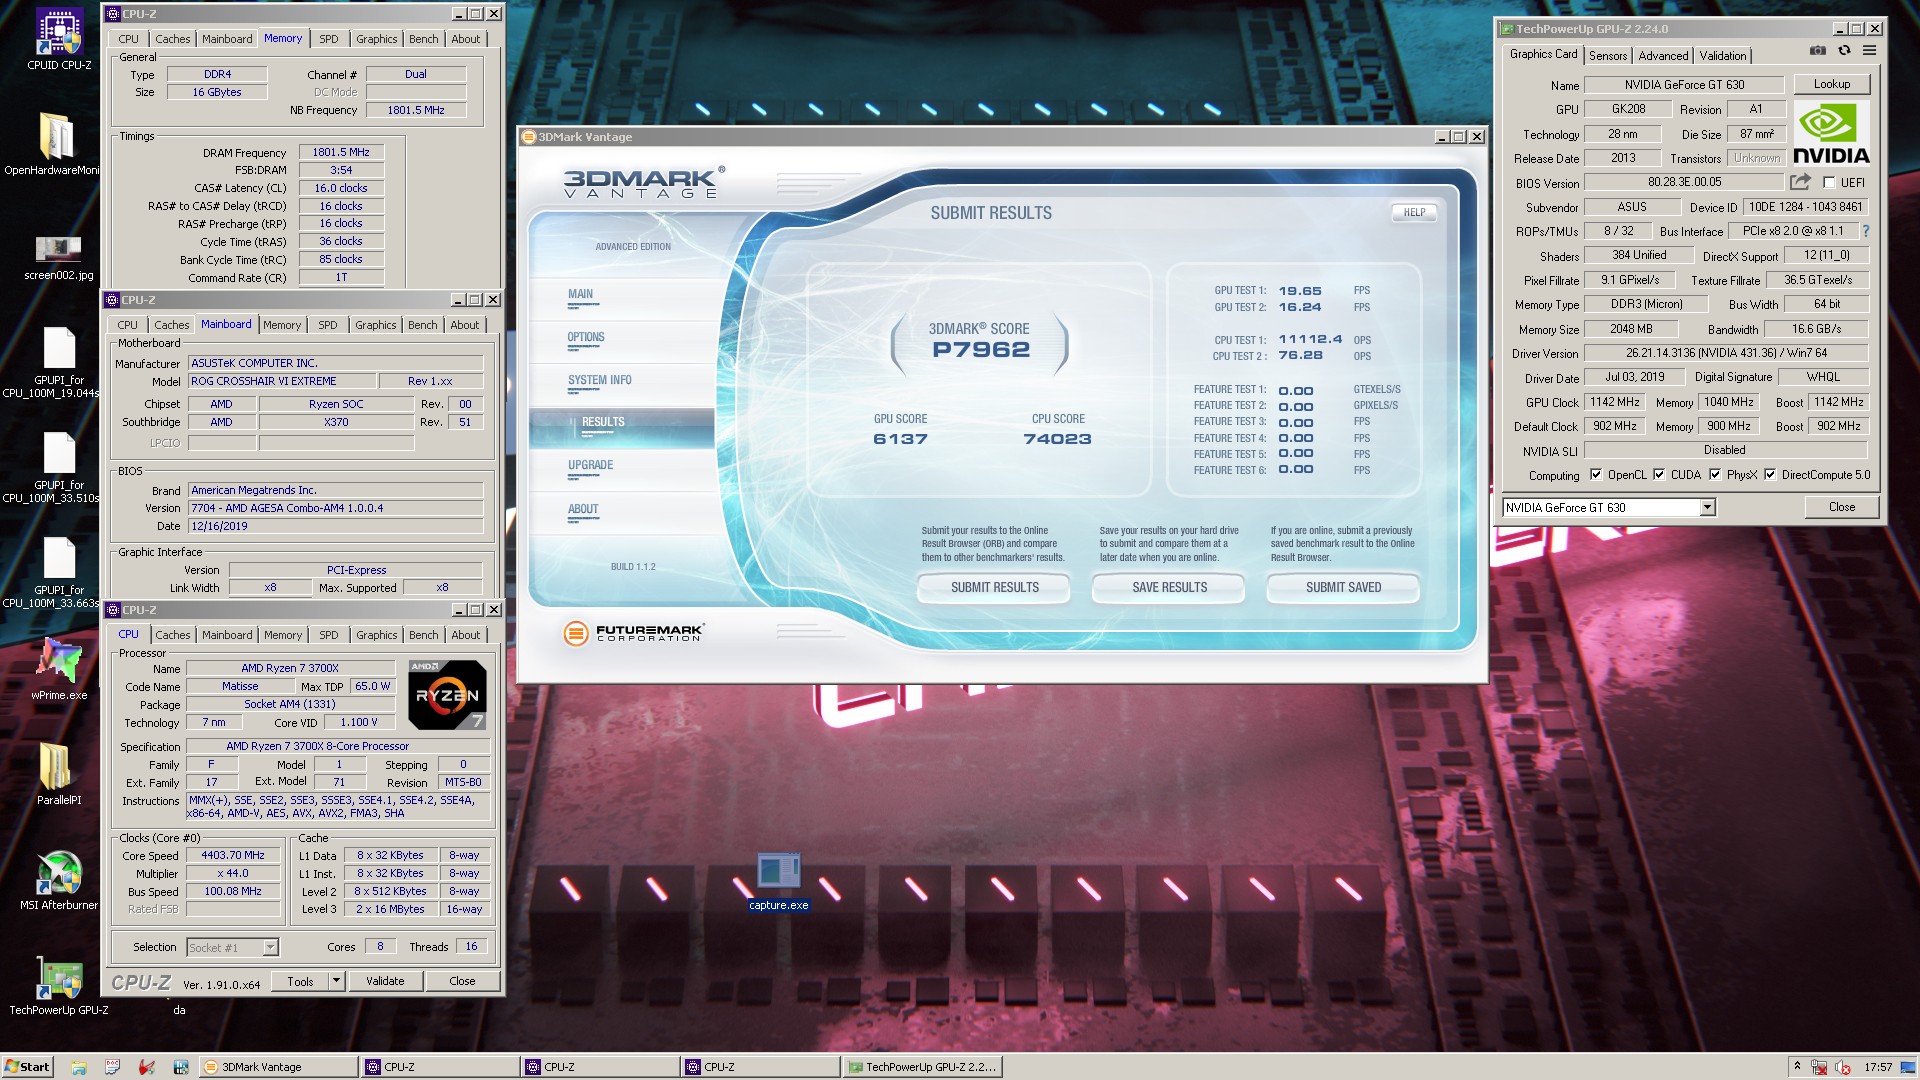Screen dimensions: 1920x1080
Task: Go to MAIN section in 3DMark Vantage
Action: [x=580, y=294]
